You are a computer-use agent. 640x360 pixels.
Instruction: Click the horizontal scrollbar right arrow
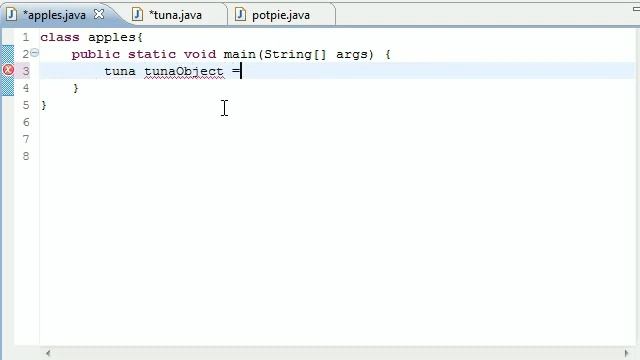pyautogui.click(x=627, y=353)
